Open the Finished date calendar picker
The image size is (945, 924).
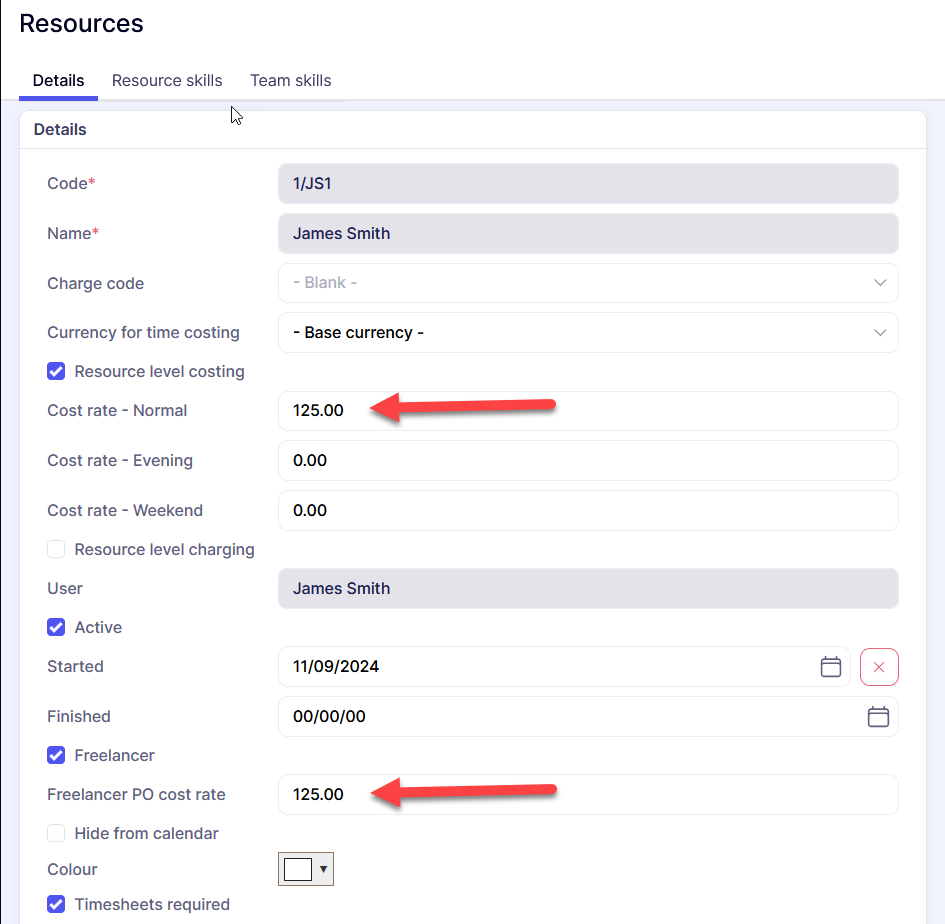point(877,717)
